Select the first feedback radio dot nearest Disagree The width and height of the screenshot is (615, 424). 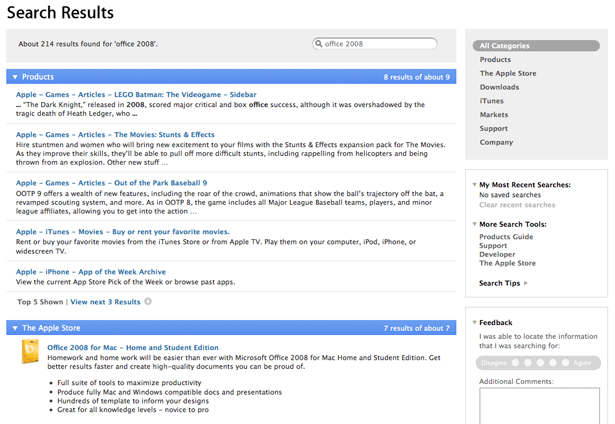(515, 363)
